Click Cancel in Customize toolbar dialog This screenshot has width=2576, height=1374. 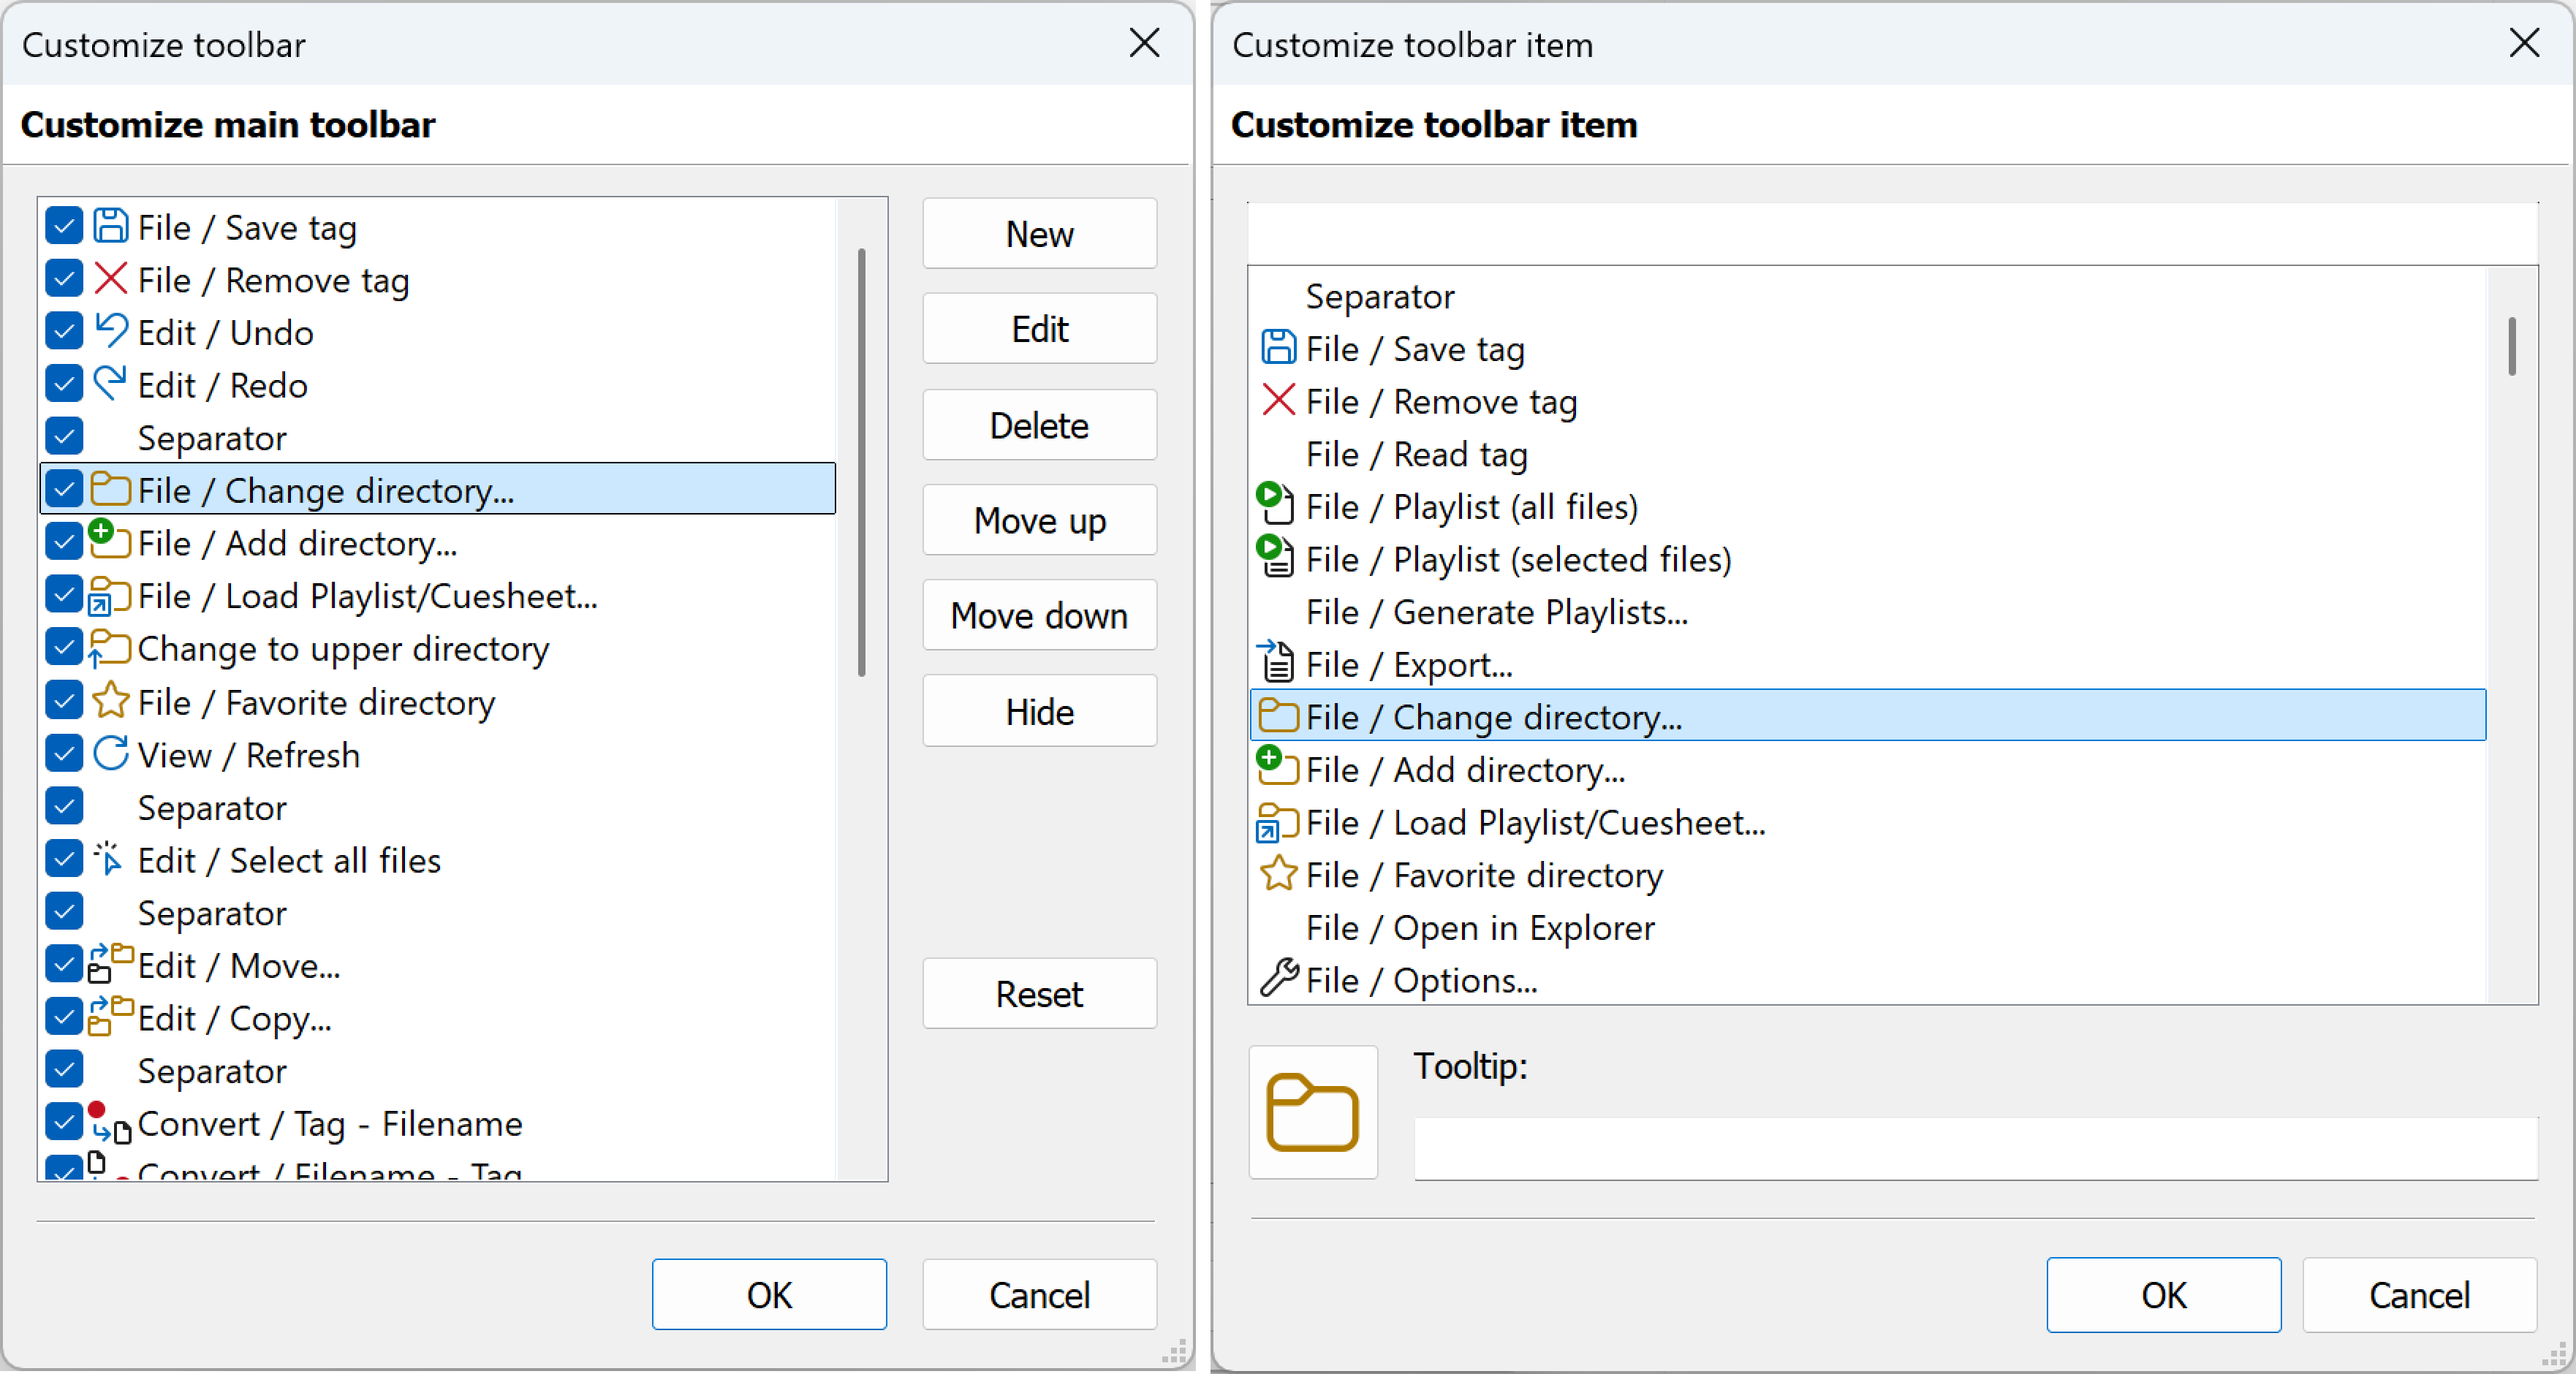pyautogui.click(x=1039, y=1295)
